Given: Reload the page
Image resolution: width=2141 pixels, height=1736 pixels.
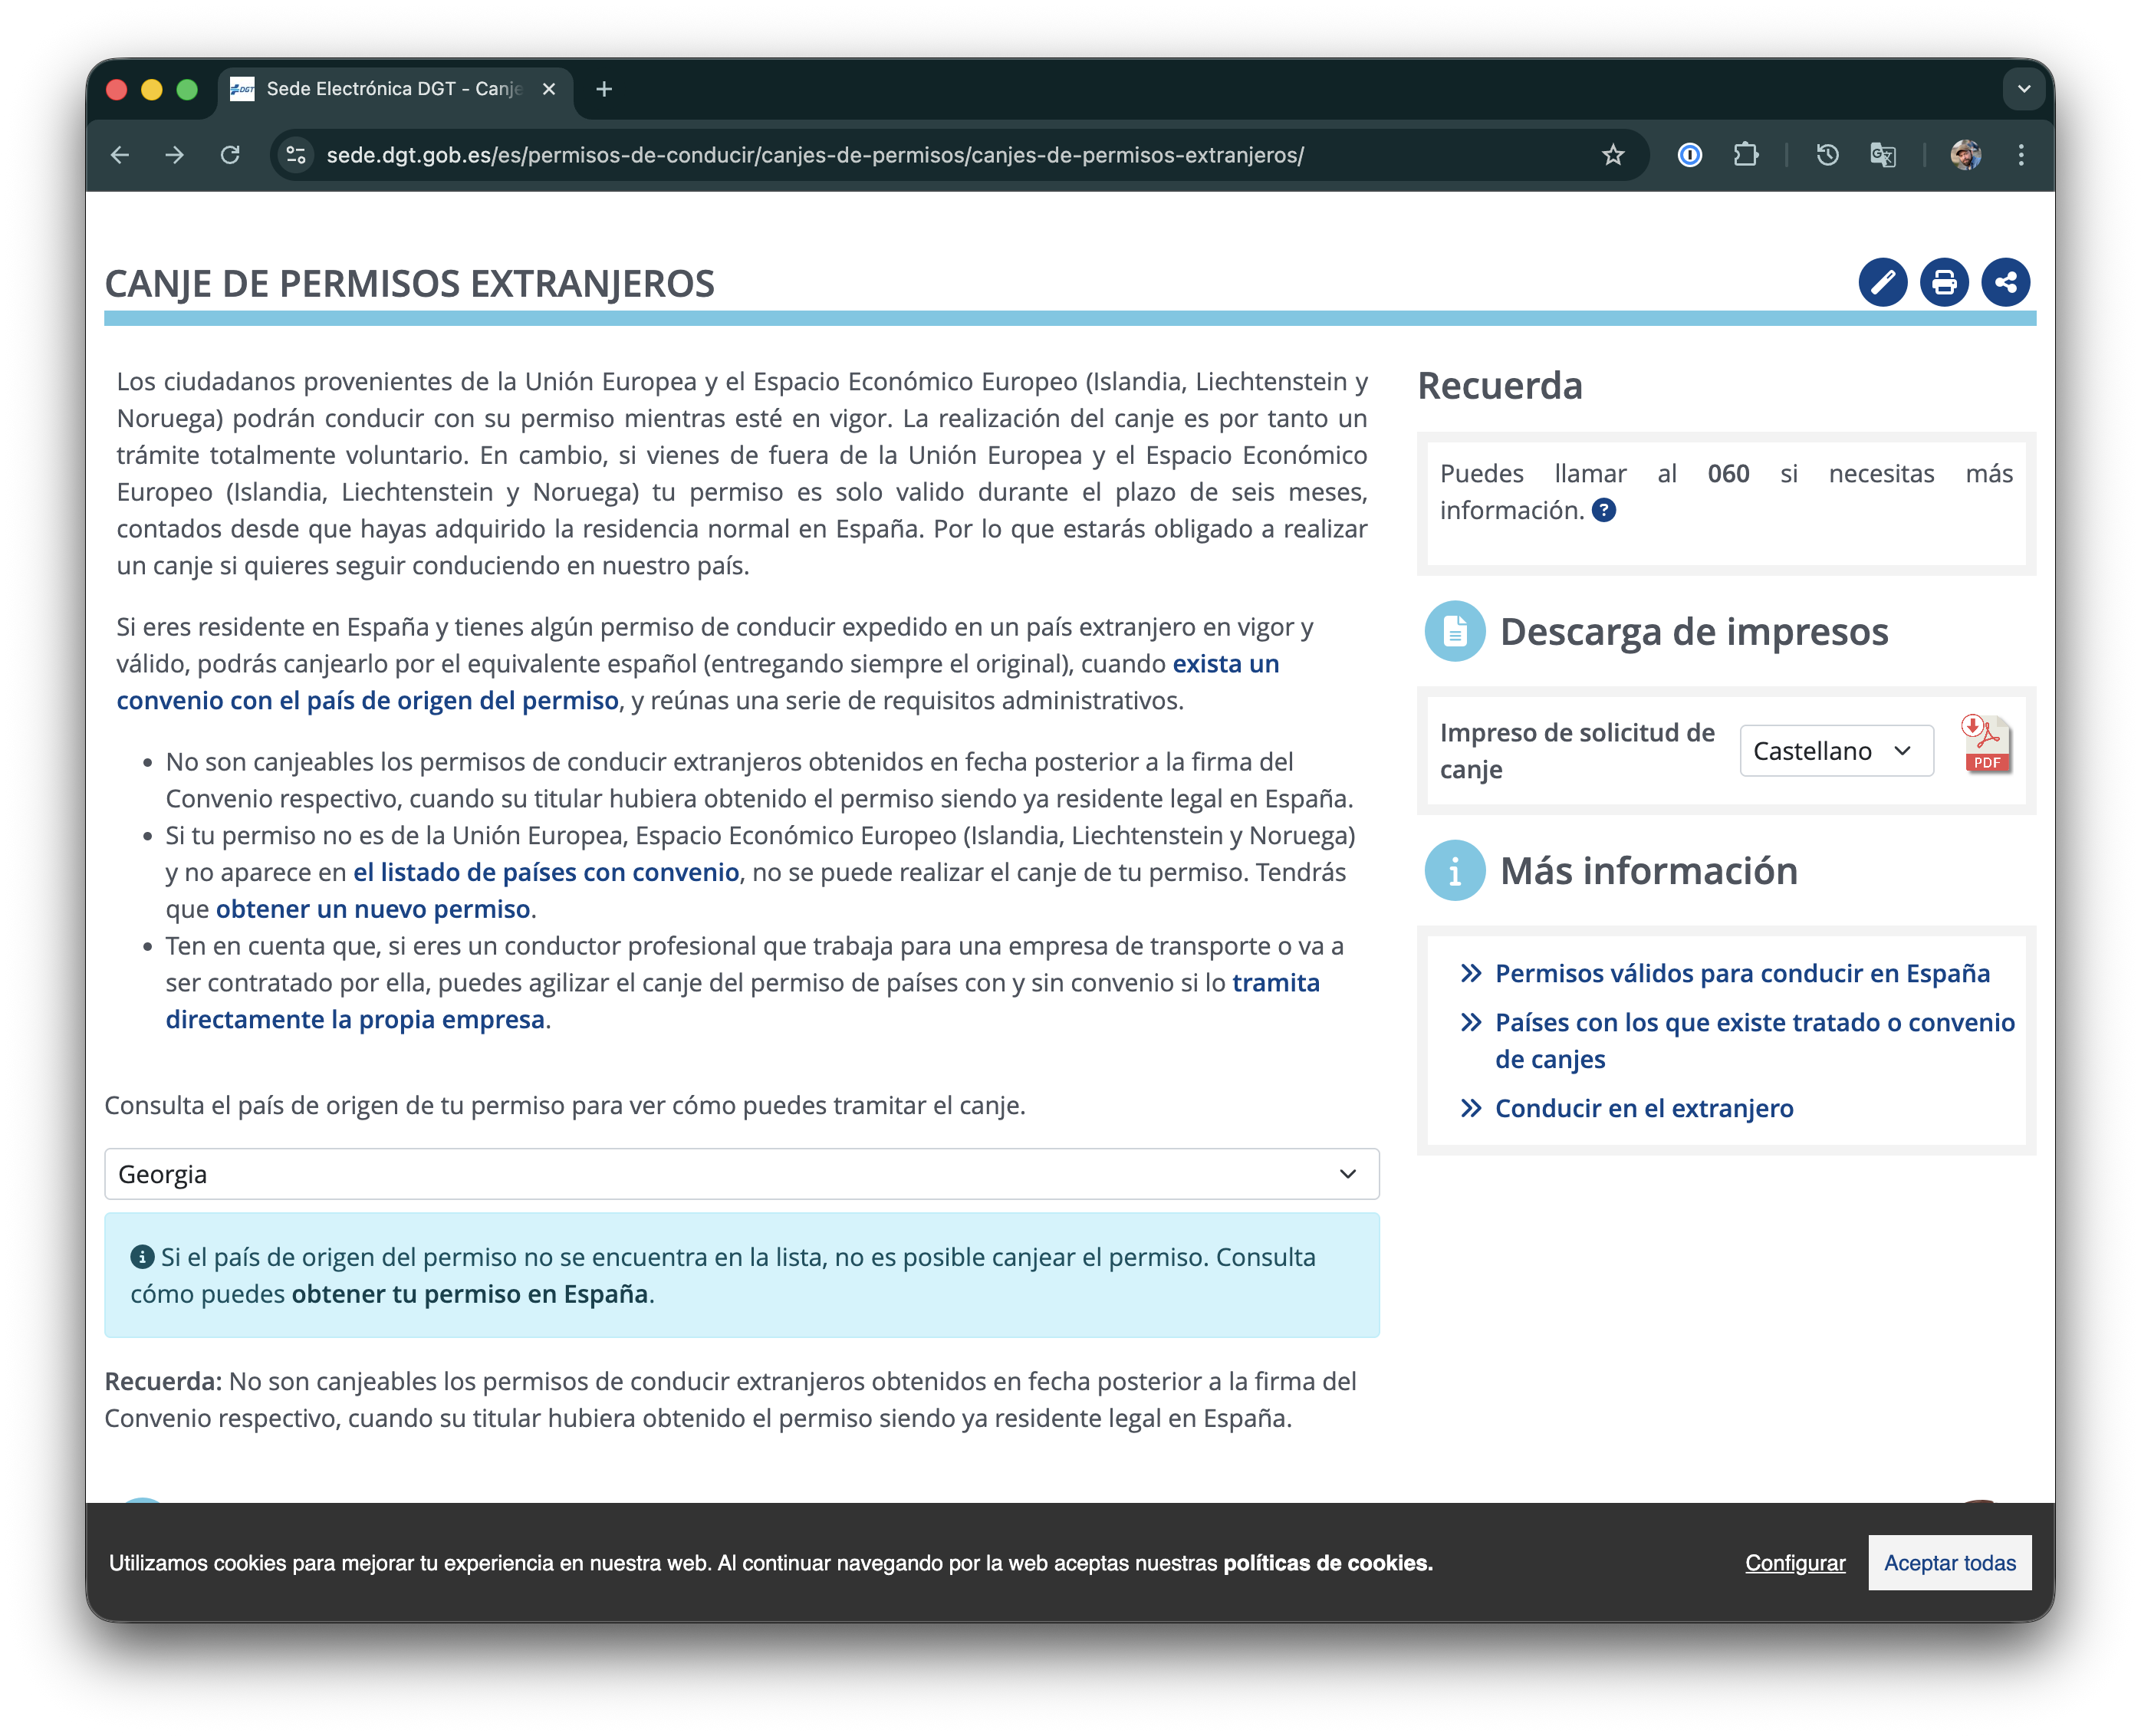Looking at the screenshot, I should point(230,155).
